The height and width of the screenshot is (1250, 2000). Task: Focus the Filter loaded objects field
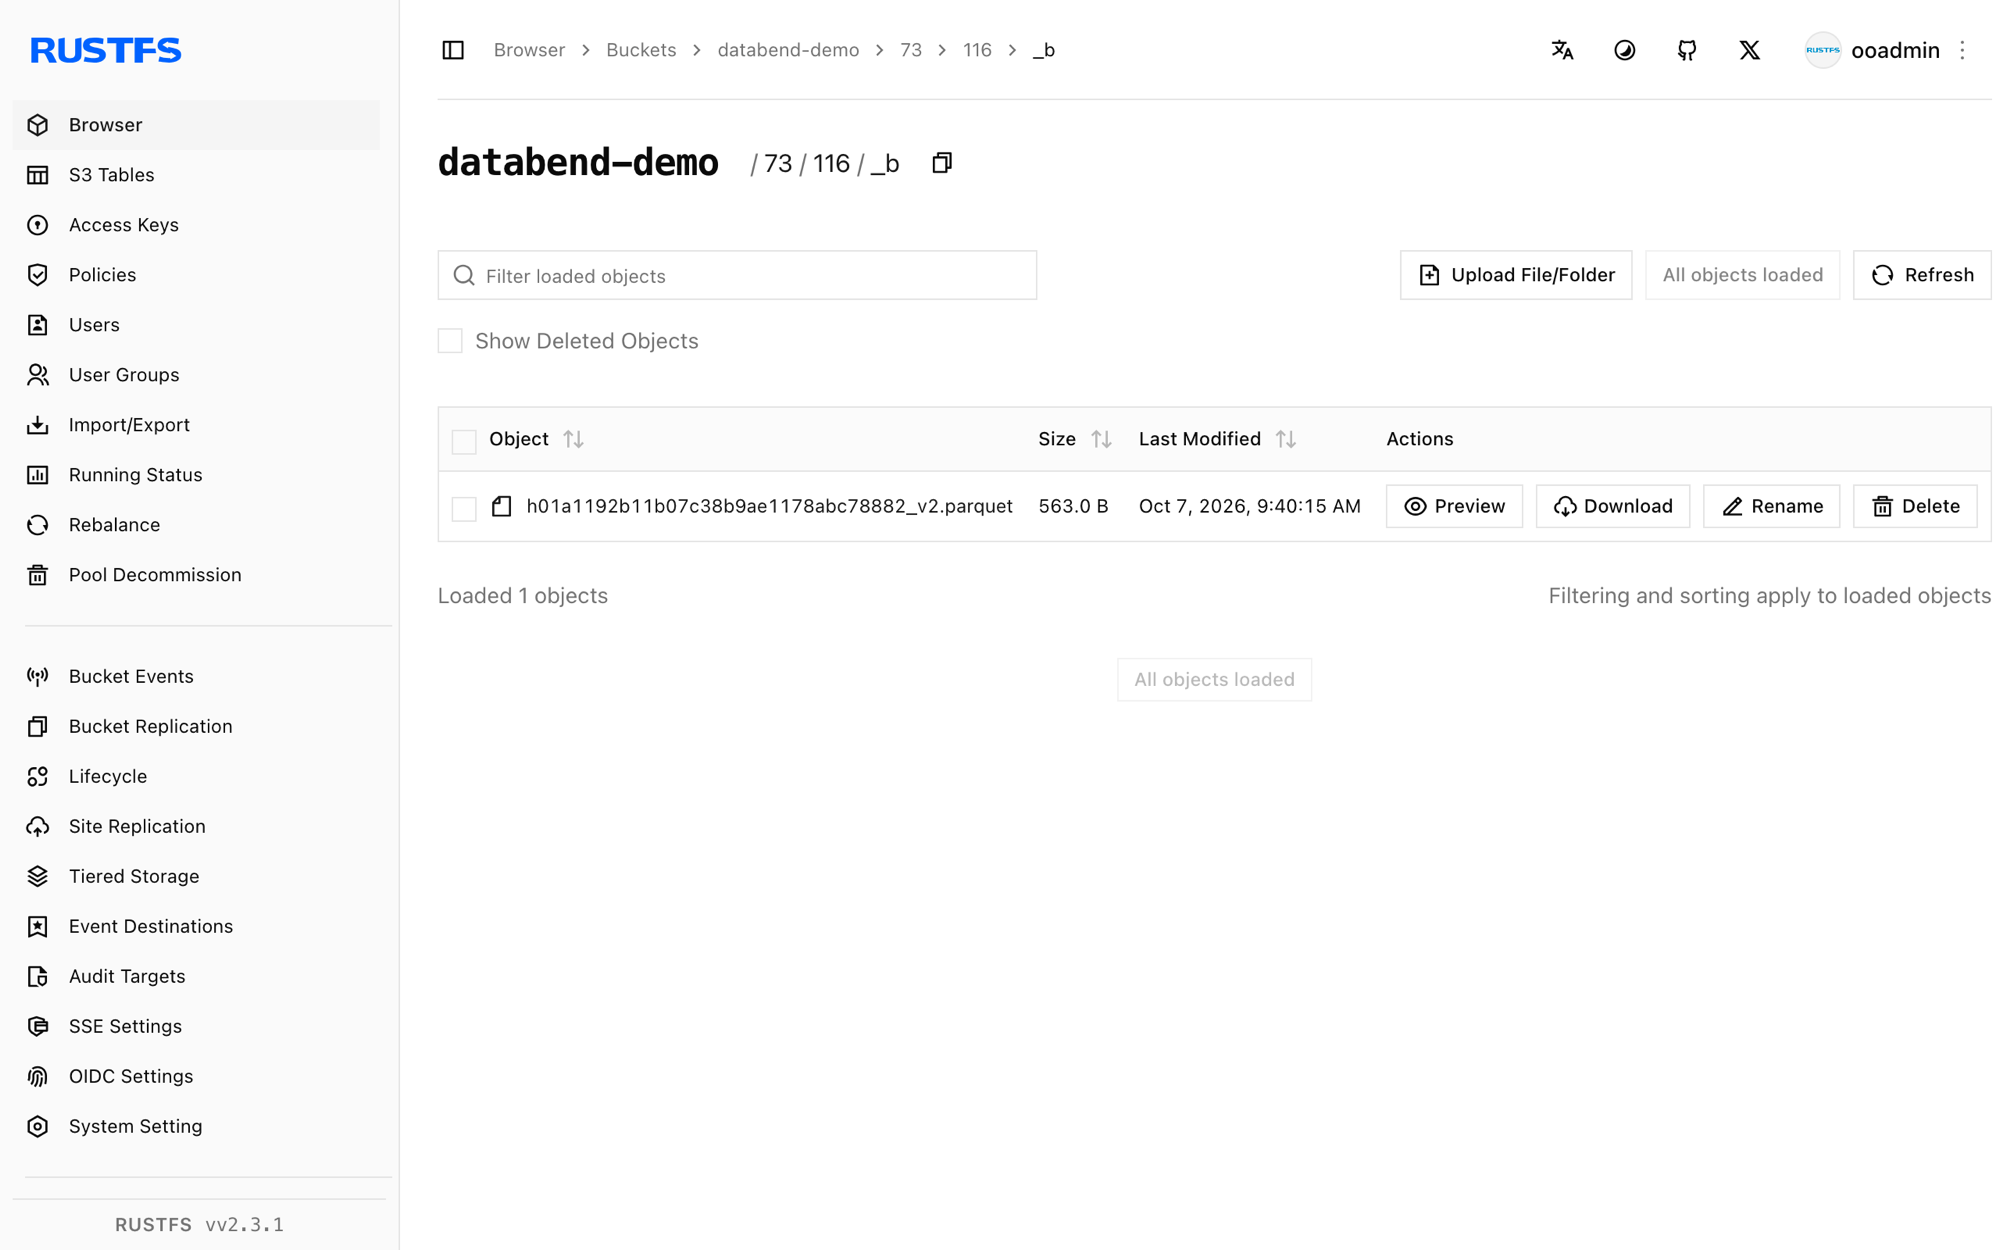(x=737, y=275)
